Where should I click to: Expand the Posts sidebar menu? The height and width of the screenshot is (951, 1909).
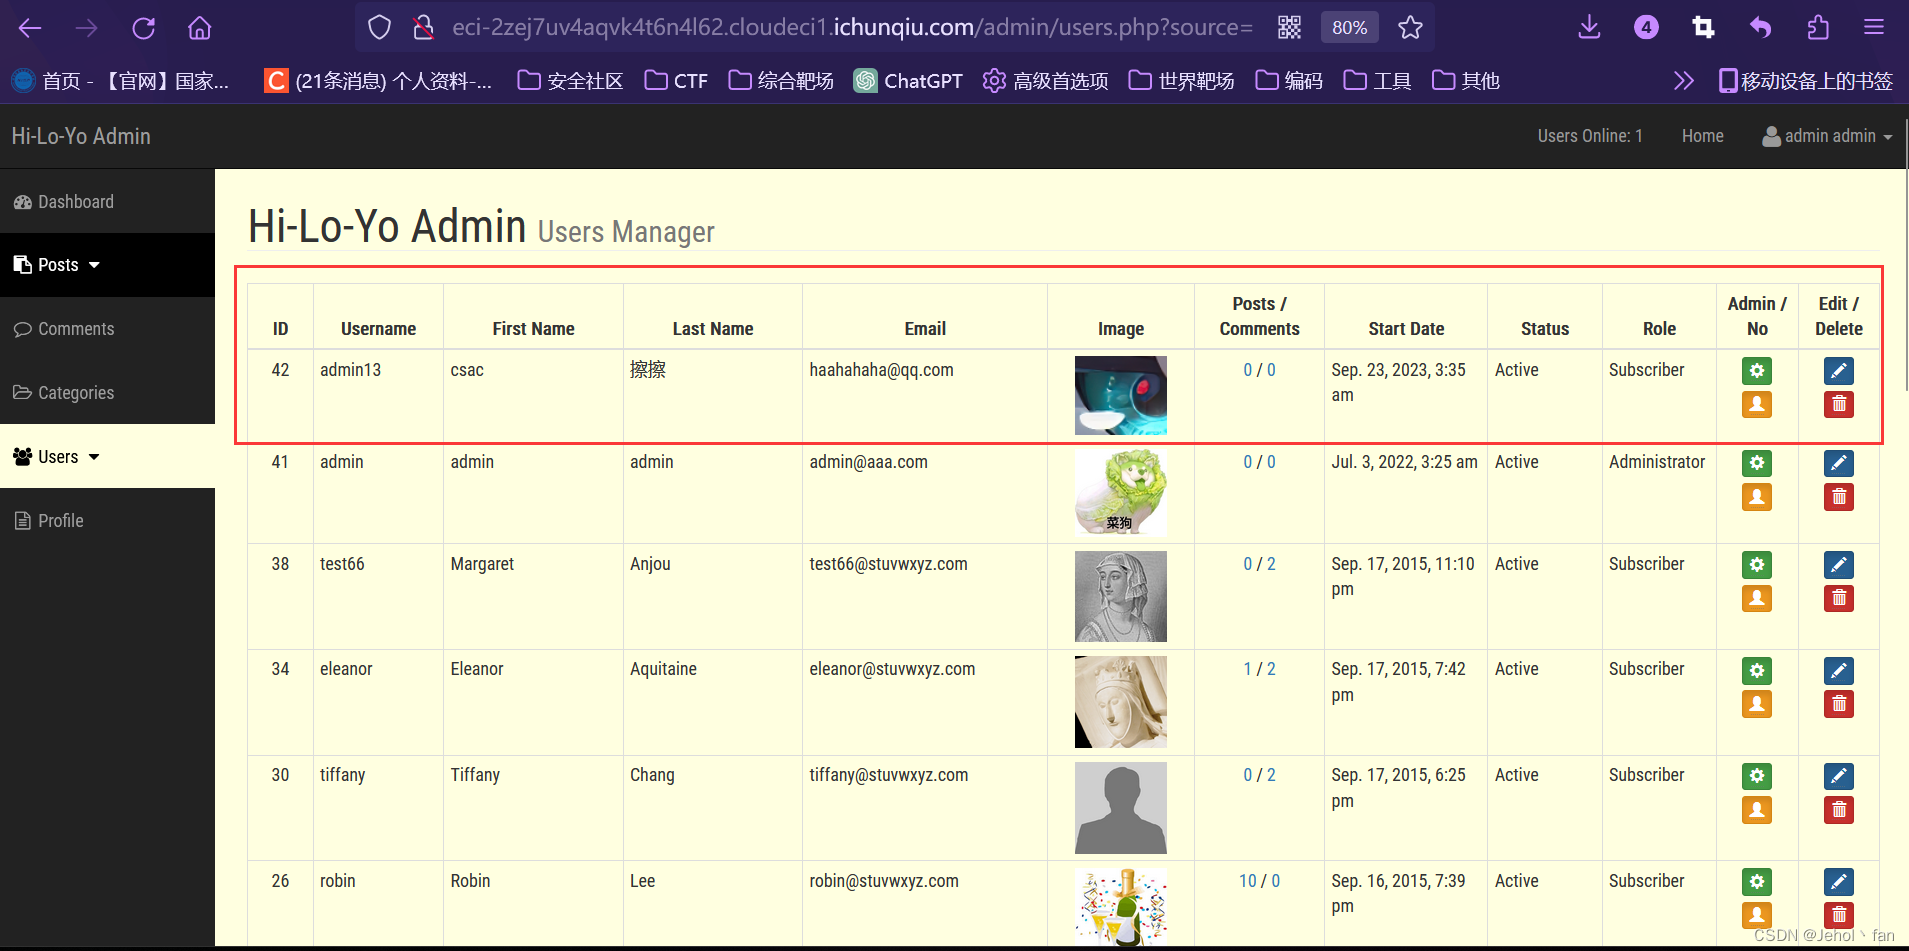pos(107,265)
